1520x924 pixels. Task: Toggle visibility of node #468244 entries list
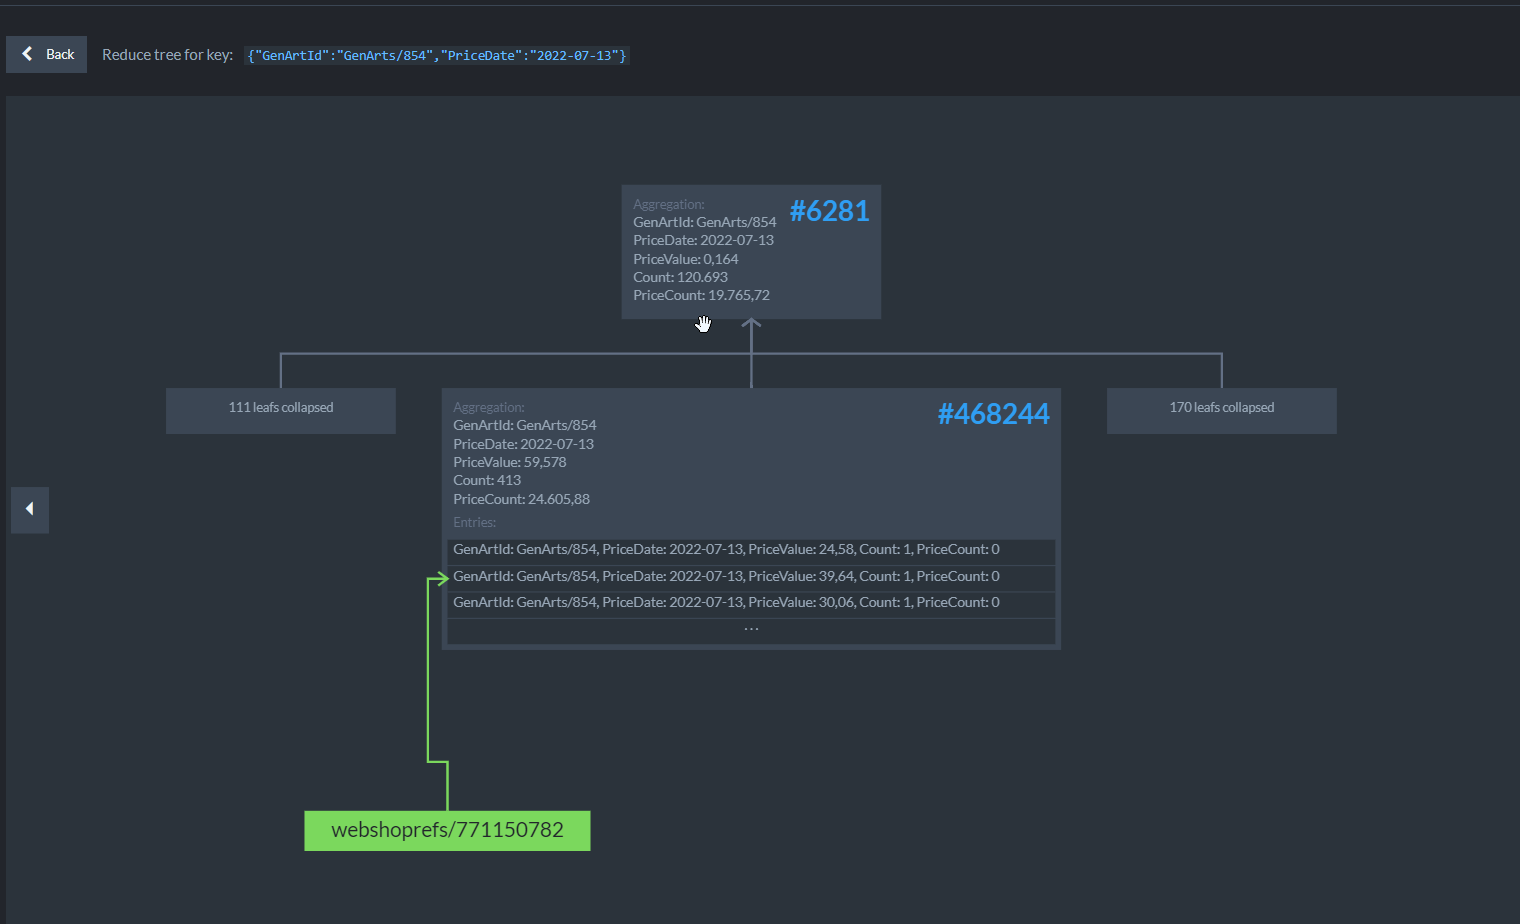pos(474,521)
